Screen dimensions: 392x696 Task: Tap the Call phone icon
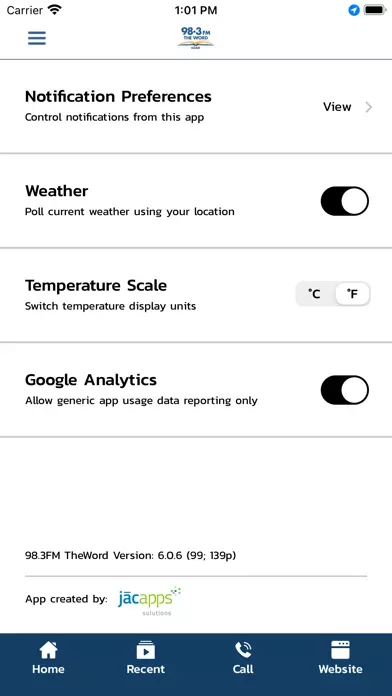pyautogui.click(x=243, y=650)
